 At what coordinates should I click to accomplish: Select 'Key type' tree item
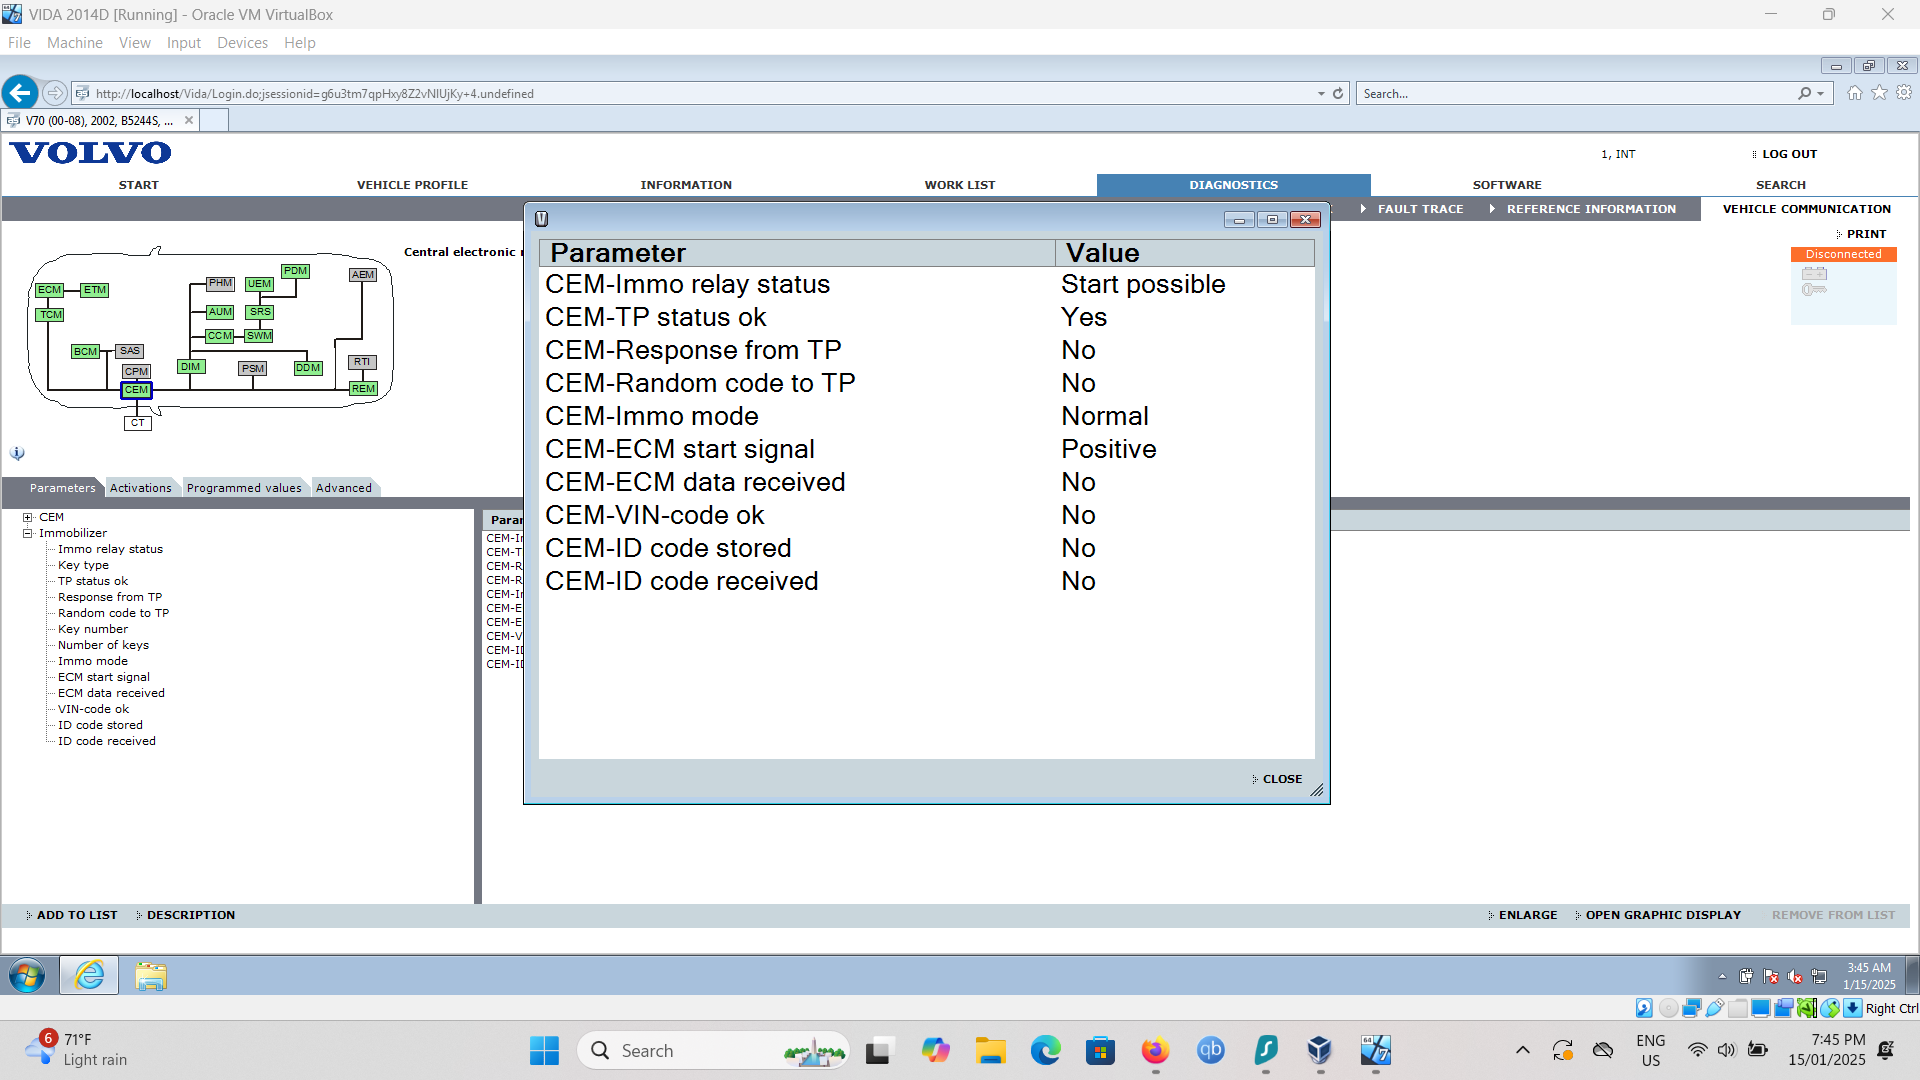coord(83,565)
